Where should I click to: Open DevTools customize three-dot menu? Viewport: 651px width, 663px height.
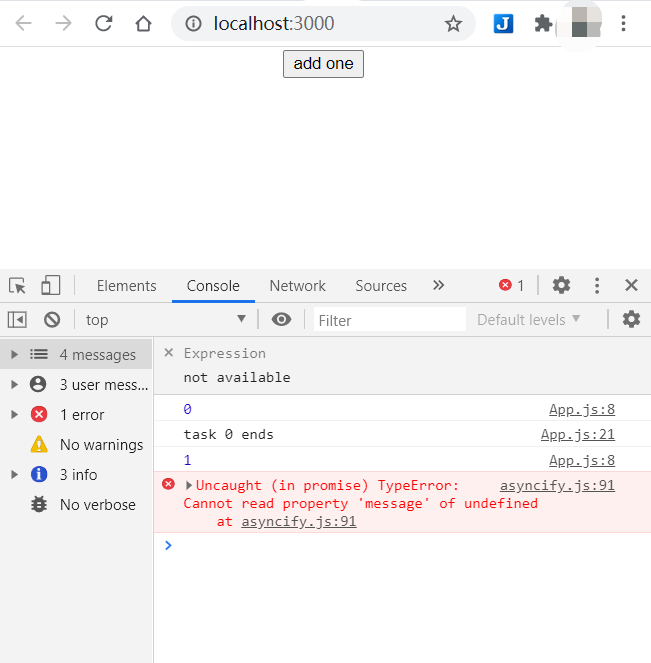coord(596,285)
